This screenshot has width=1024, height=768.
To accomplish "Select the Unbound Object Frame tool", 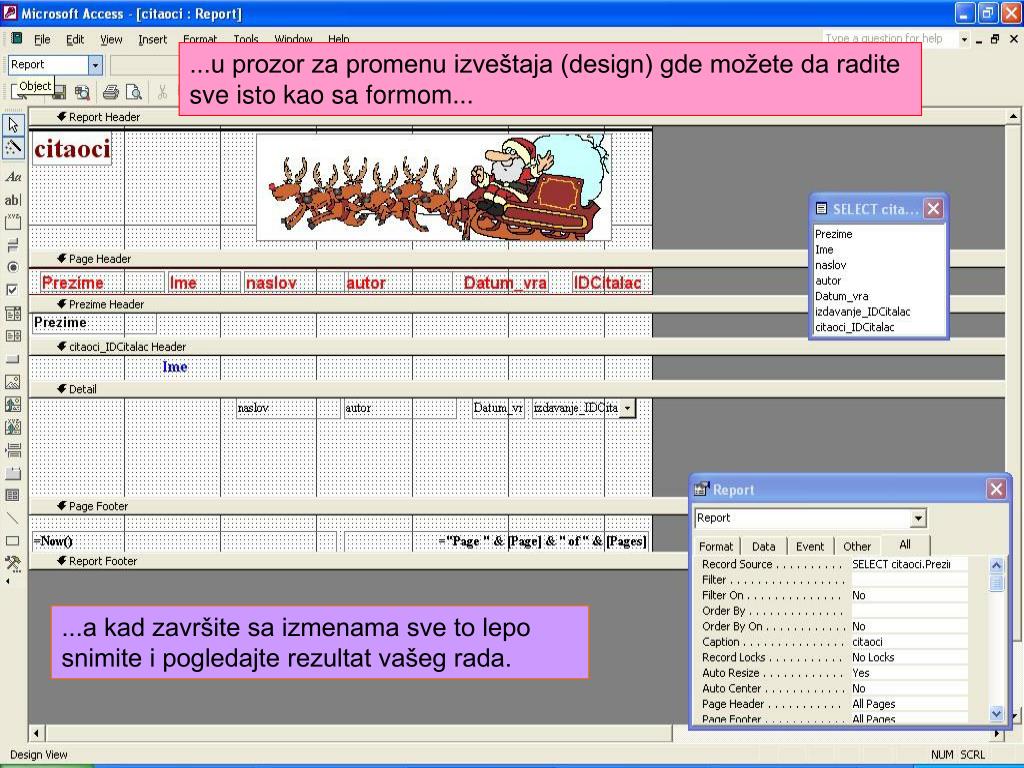I will pos(13,404).
